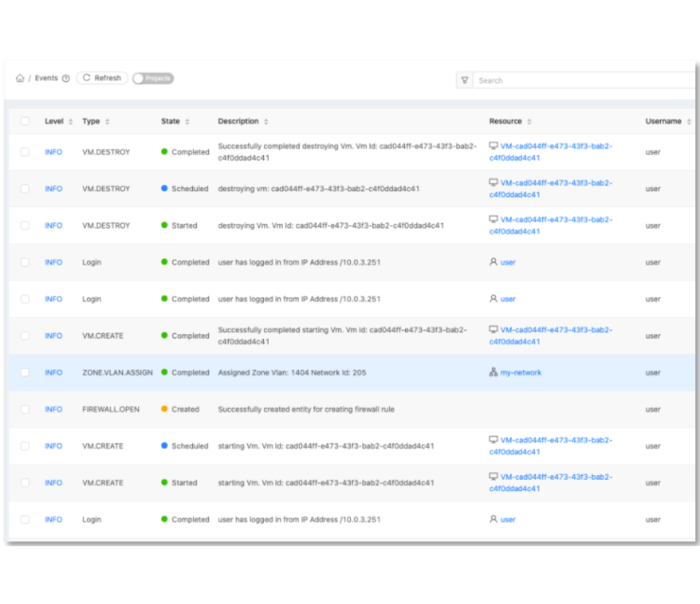Toggle the Projects switch
Image resolution: width=700 pixels, height=604 pixels.
tap(153, 78)
